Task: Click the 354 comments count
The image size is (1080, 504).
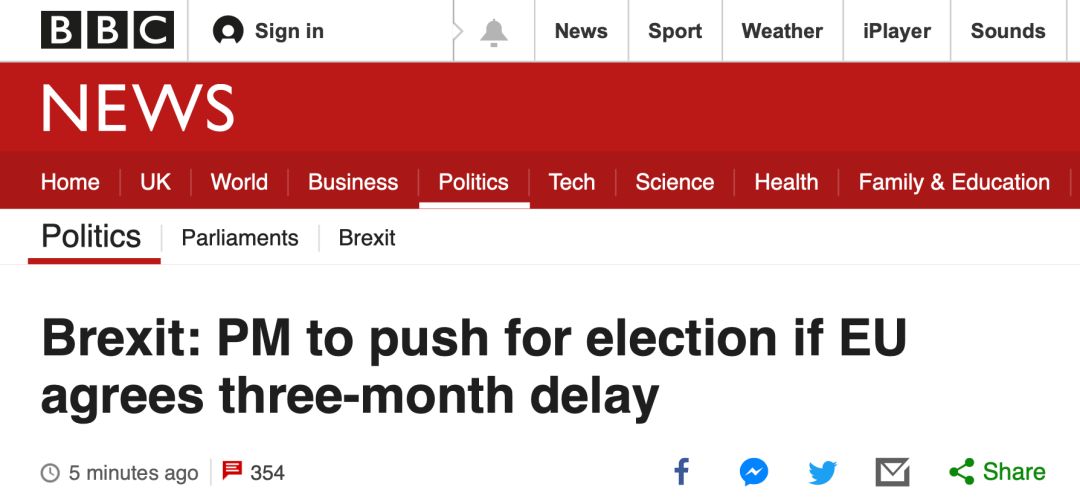Action: point(267,473)
